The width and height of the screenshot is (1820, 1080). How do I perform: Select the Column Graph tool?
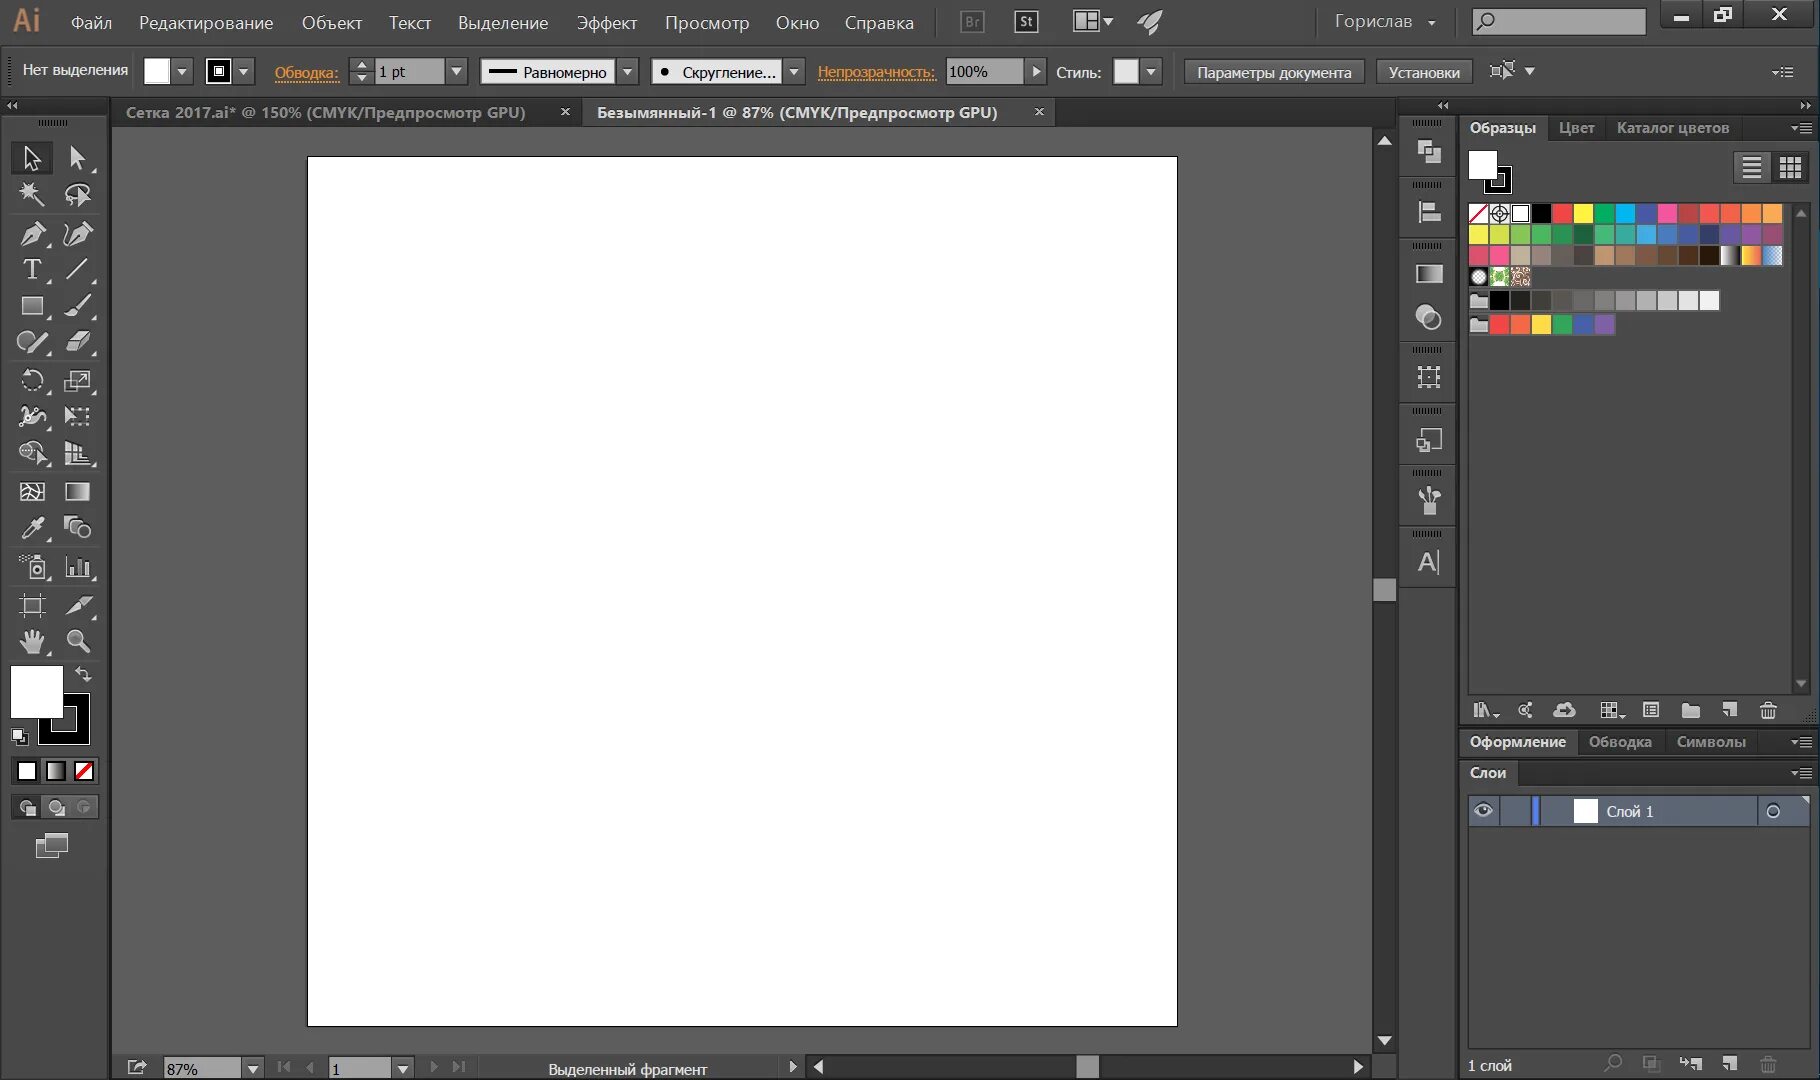(x=77, y=568)
